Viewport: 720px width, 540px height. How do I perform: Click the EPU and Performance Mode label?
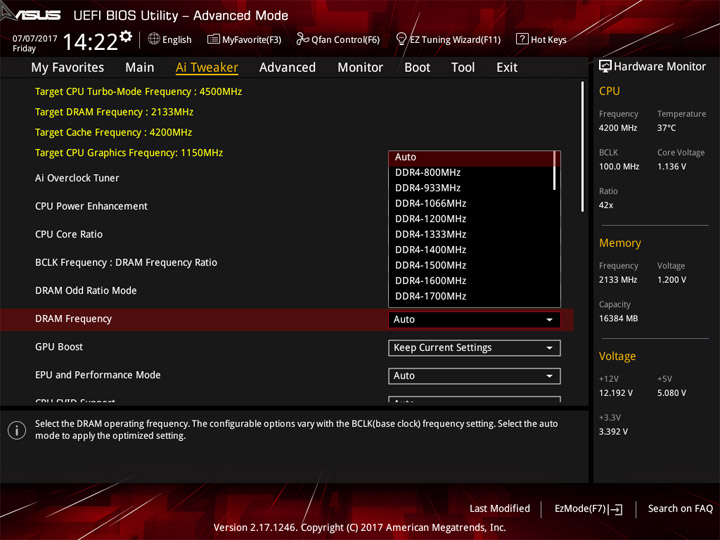pyautogui.click(x=97, y=375)
